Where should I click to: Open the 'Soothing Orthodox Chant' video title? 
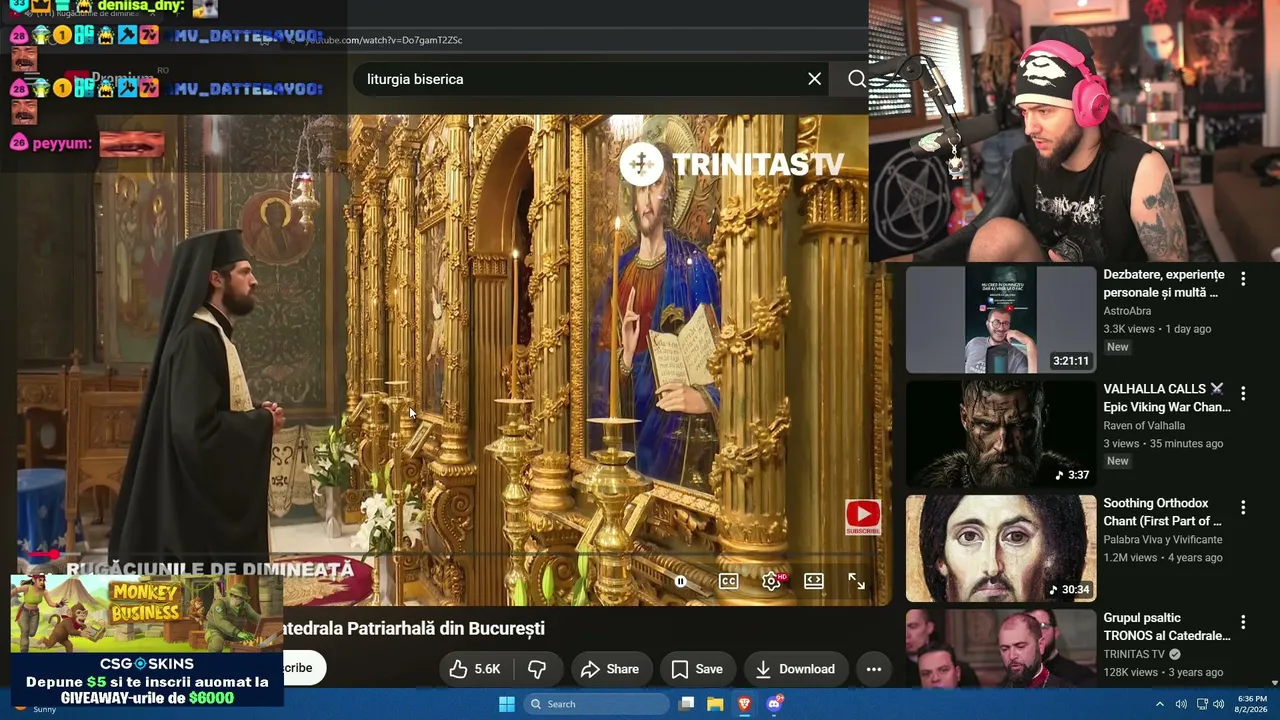tap(1162, 512)
